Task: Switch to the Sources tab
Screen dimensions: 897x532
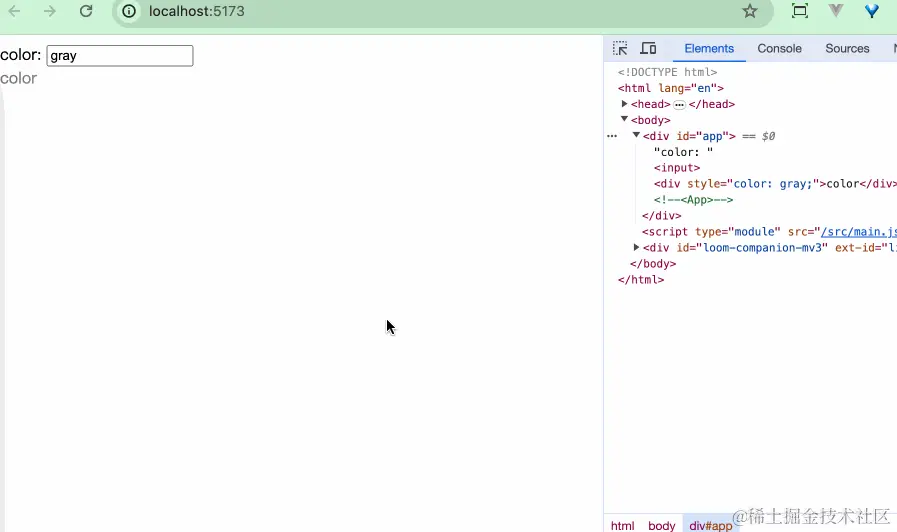Action: (x=847, y=49)
